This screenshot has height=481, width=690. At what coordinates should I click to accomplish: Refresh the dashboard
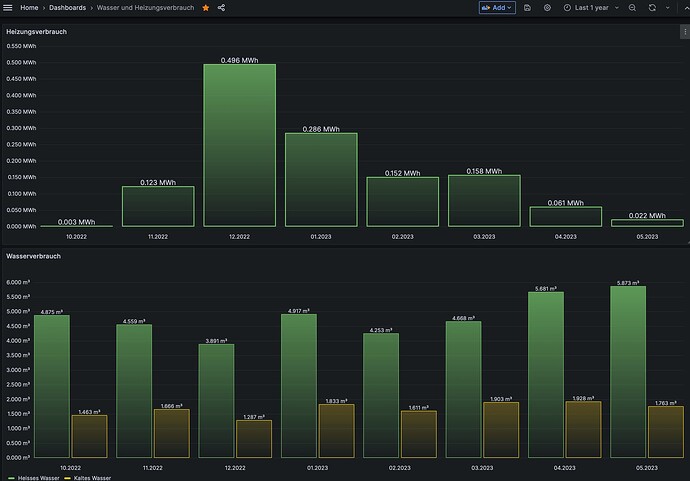pos(652,7)
